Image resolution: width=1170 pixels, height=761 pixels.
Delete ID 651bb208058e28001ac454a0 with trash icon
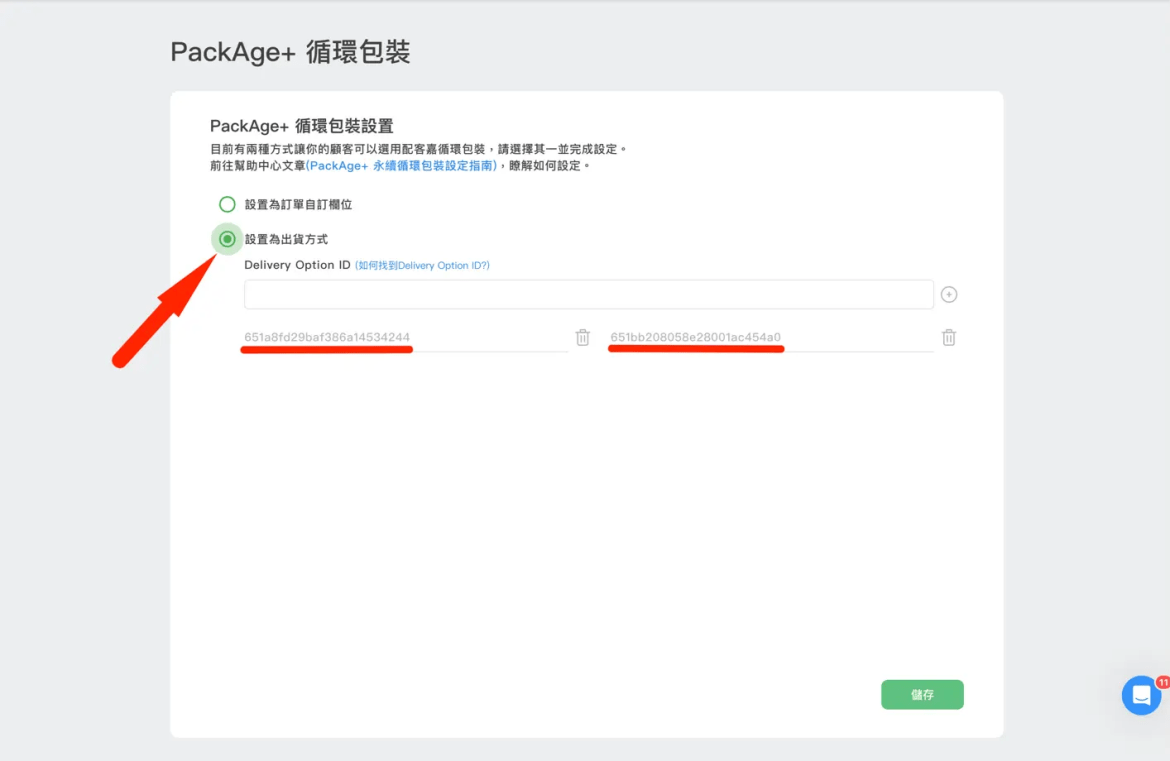pos(948,337)
